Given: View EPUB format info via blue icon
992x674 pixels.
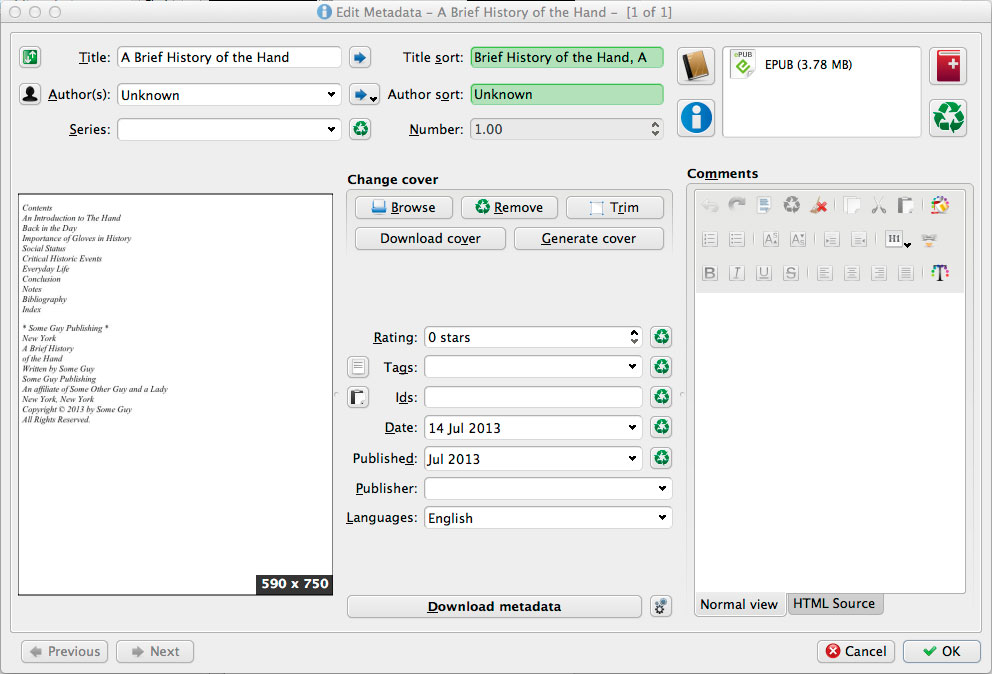Looking at the screenshot, I should (x=695, y=118).
